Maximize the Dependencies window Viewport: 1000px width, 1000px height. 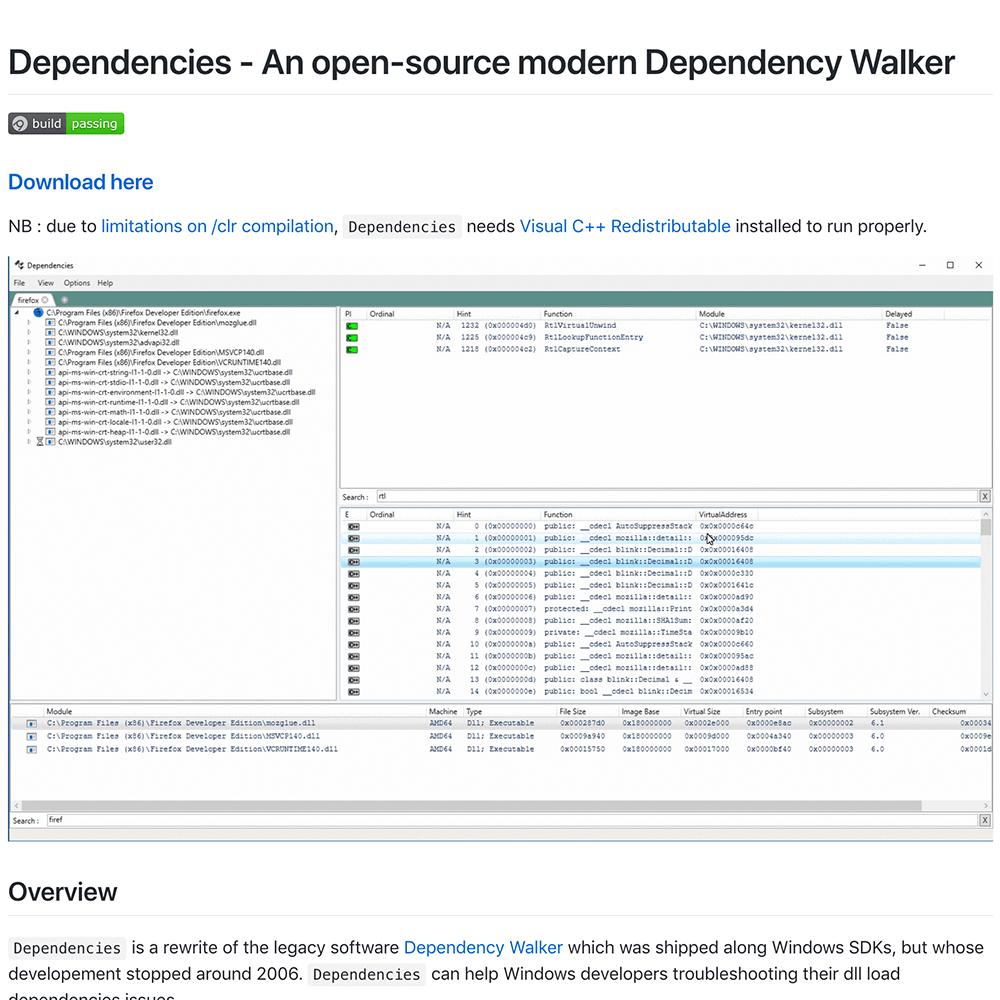pos(950,265)
